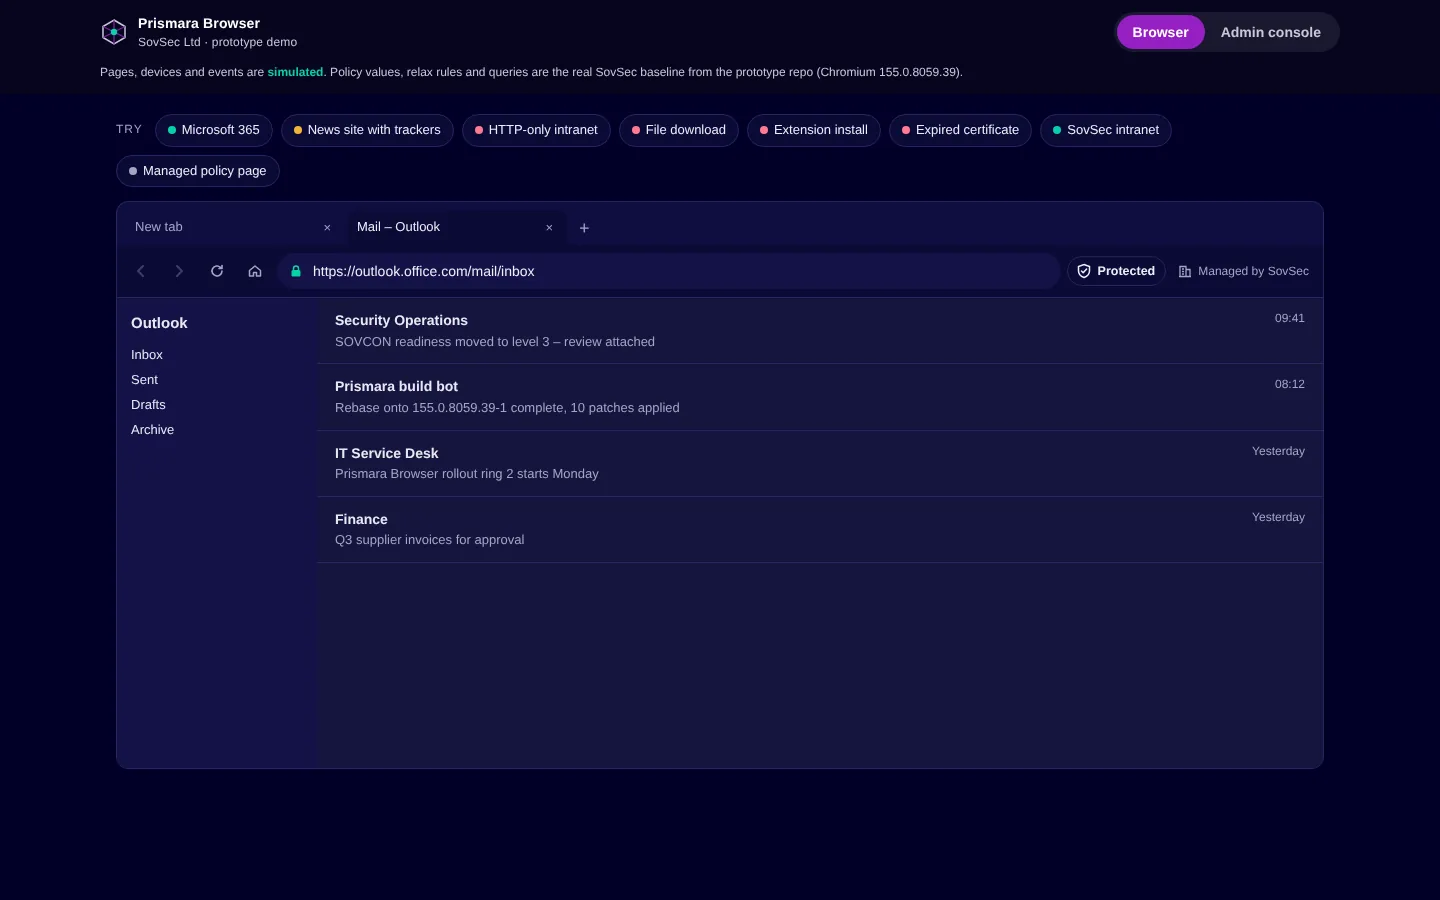Go forward with the forward arrow
Image resolution: width=1440 pixels, height=900 pixels.
[x=179, y=271]
